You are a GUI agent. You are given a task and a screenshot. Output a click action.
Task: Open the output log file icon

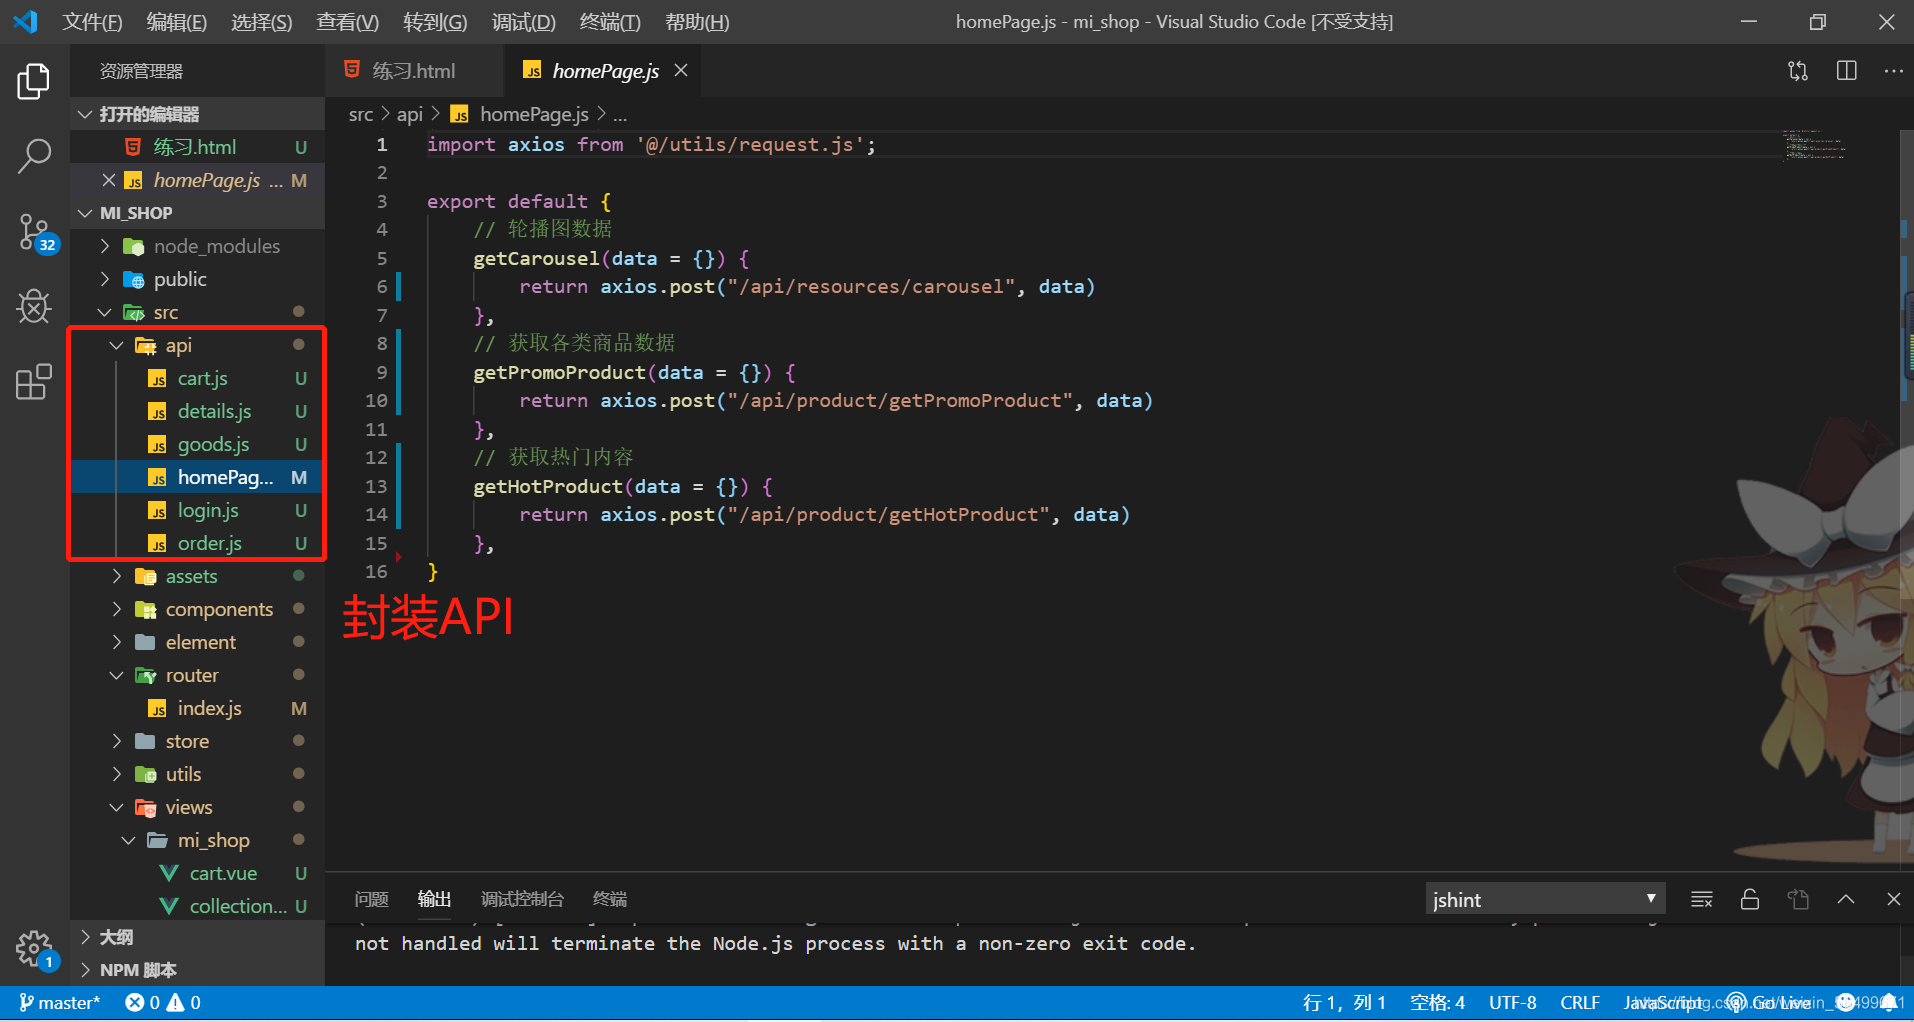pos(1798,899)
